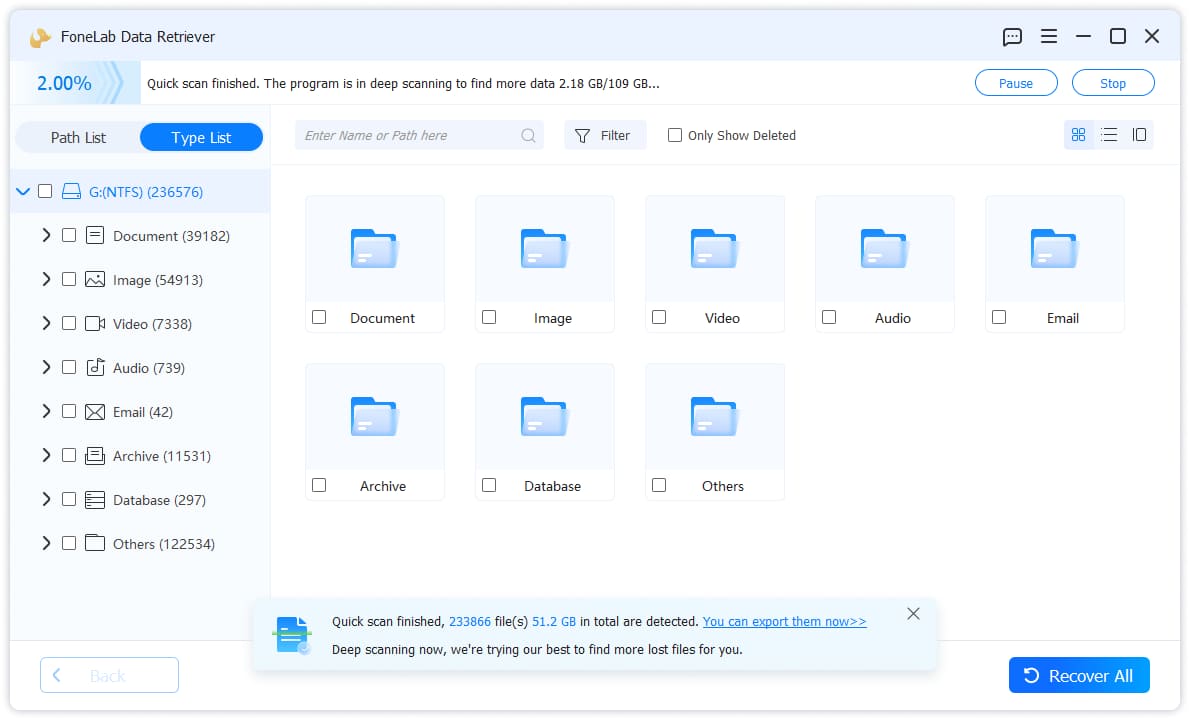This screenshot has height=720, width=1190.
Task: Select the Type List tab
Action: coord(201,137)
